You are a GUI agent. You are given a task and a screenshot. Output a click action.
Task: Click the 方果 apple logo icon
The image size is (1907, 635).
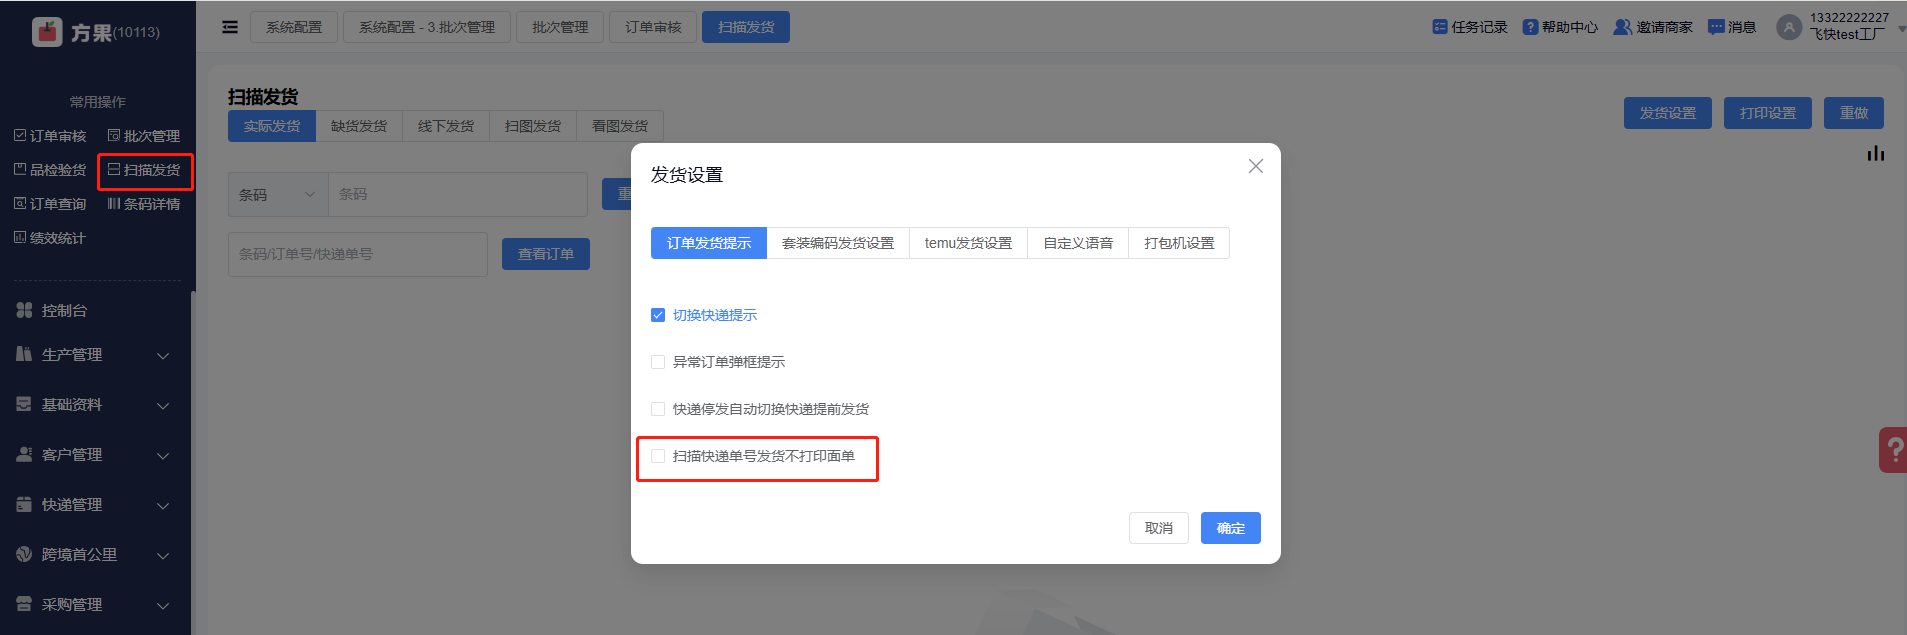46,32
